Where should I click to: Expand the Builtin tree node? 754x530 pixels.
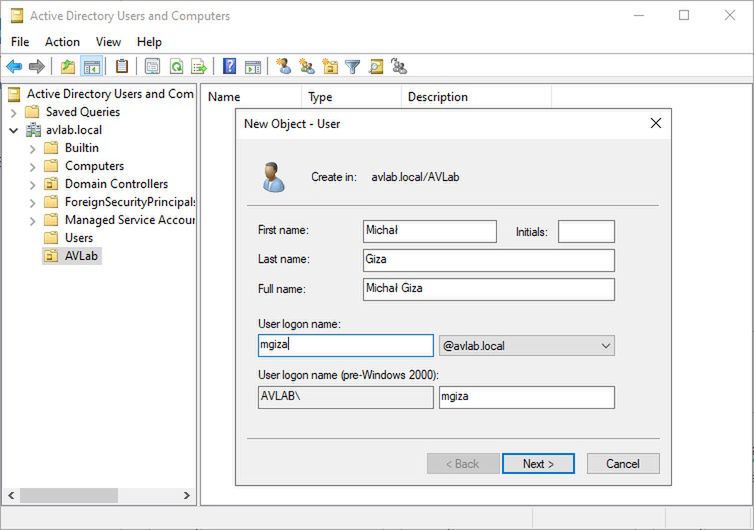point(32,148)
